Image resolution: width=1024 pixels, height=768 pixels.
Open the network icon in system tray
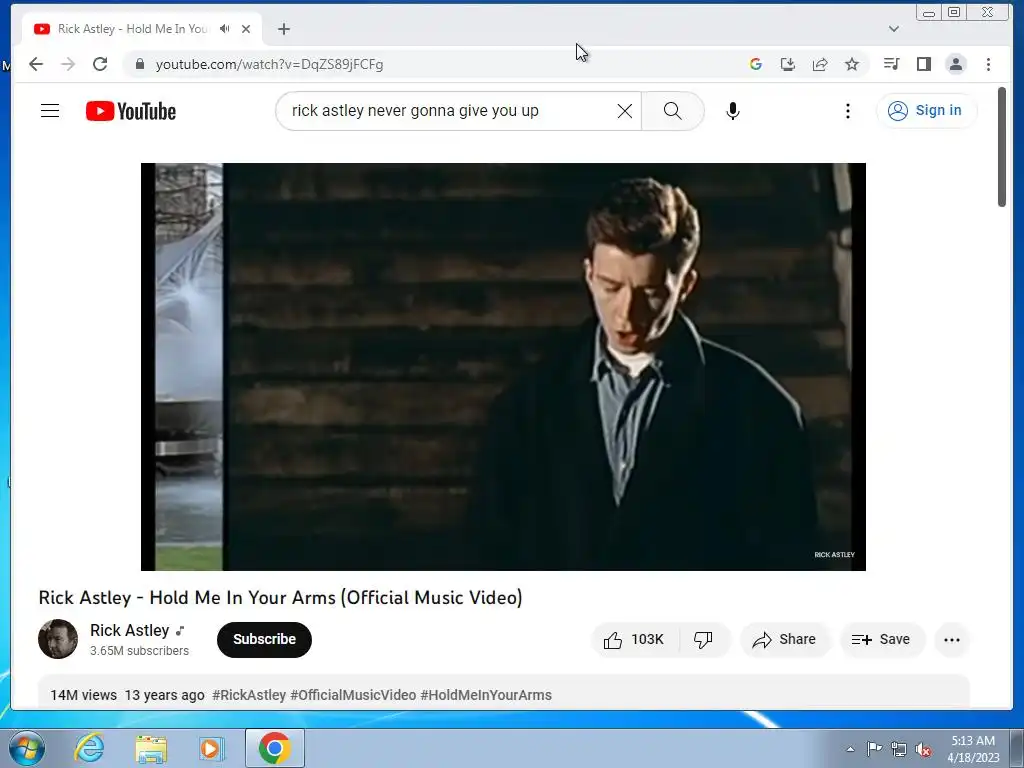coord(899,749)
